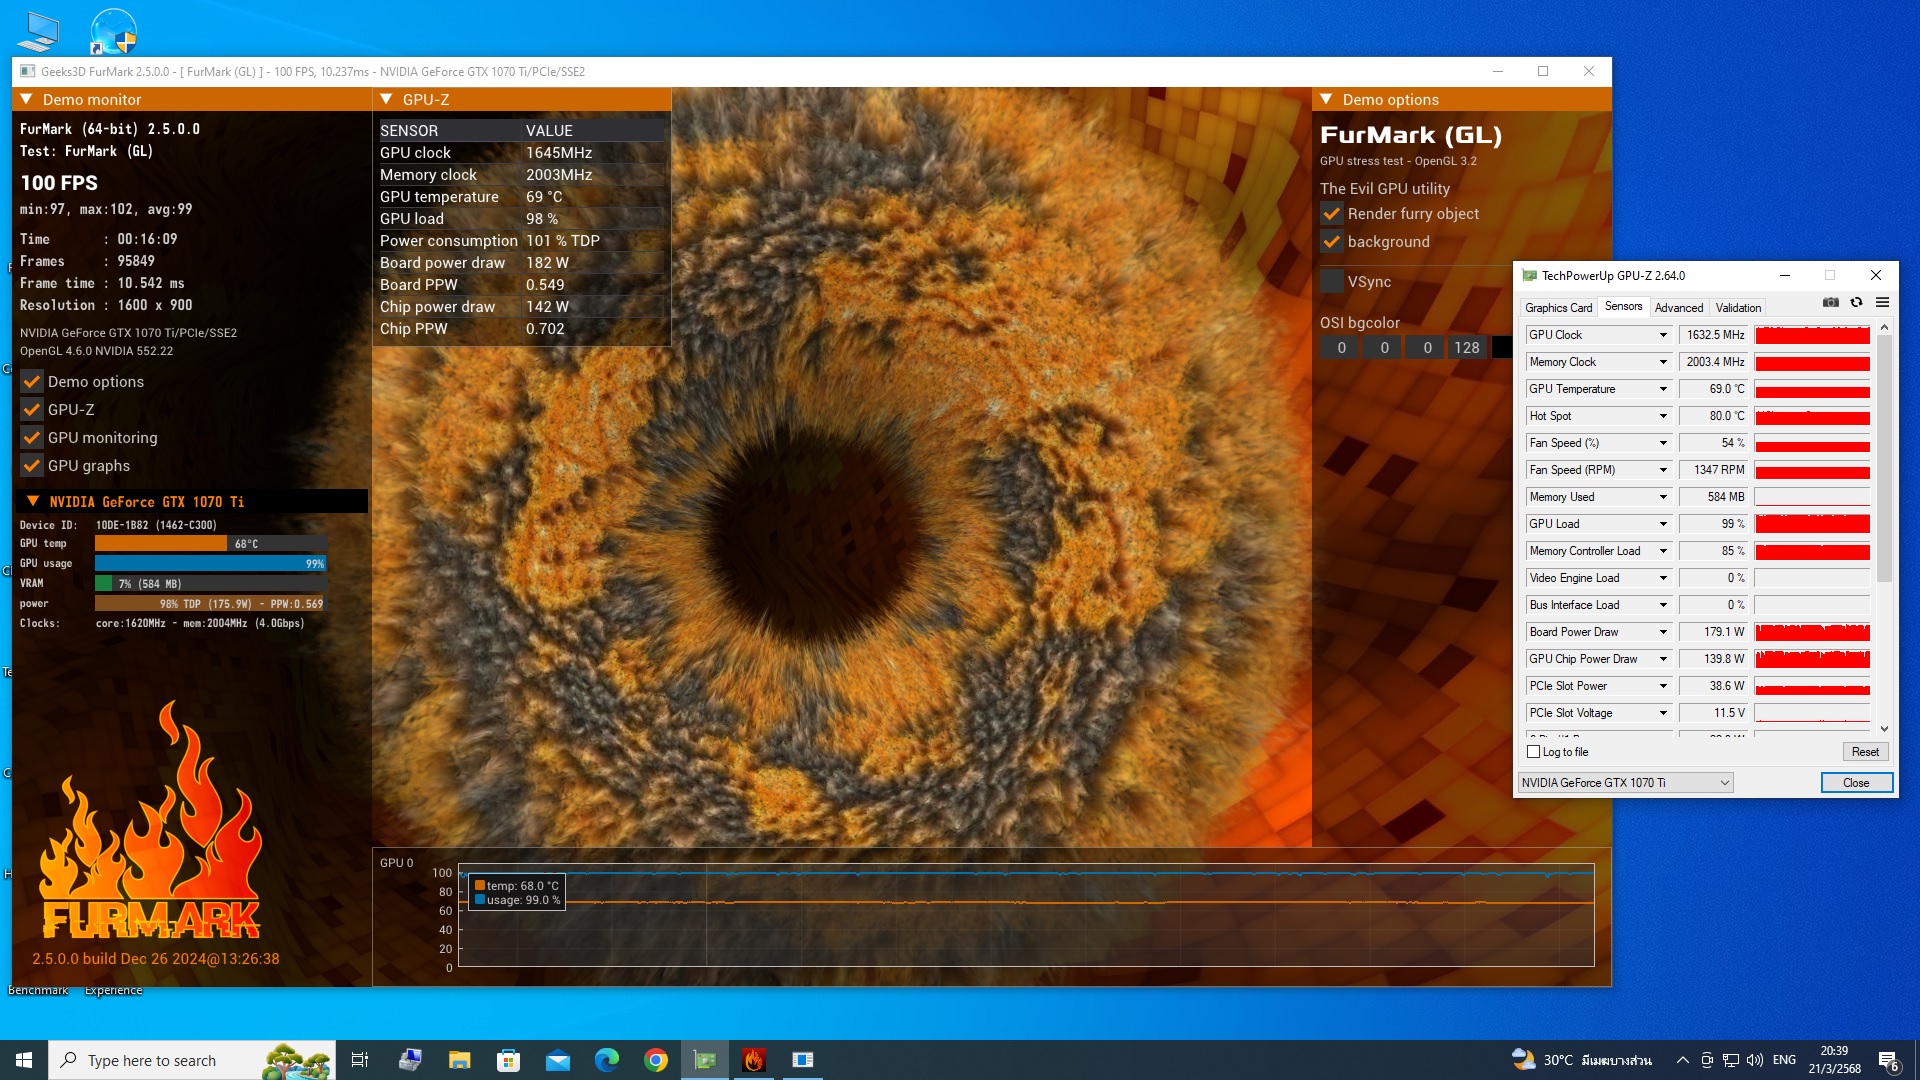Open the Windows Start menu
The width and height of the screenshot is (1920, 1080).
(24, 1060)
